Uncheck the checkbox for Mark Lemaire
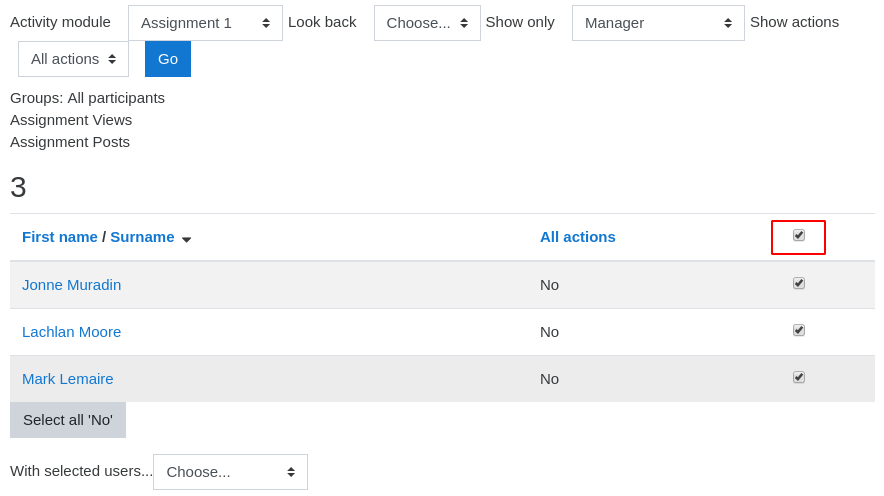Screen dimensions: 884x496 click(x=798, y=378)
